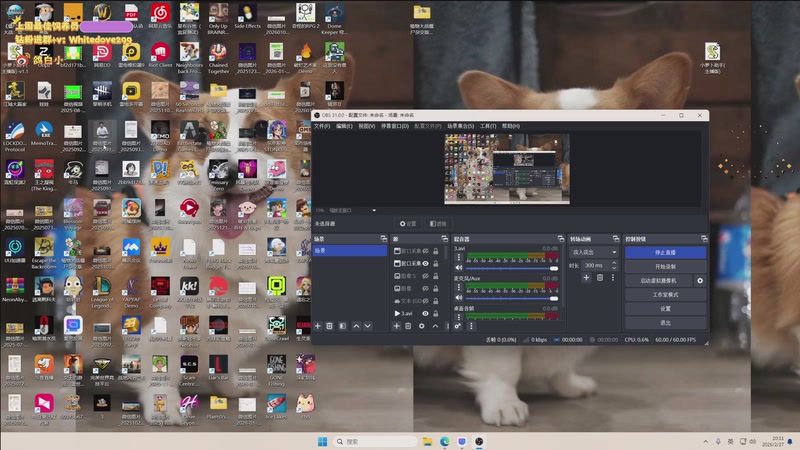
Task: Click Start Virtual Camera button
Action: 659,281
